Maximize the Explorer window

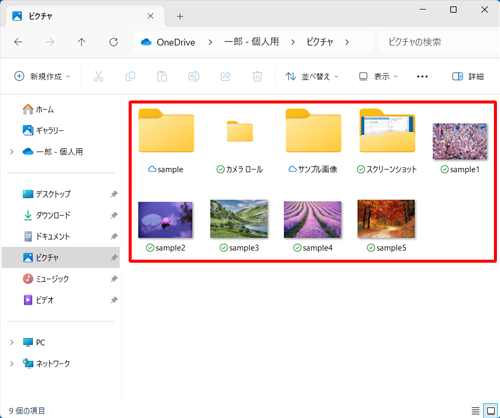point(453,10)
